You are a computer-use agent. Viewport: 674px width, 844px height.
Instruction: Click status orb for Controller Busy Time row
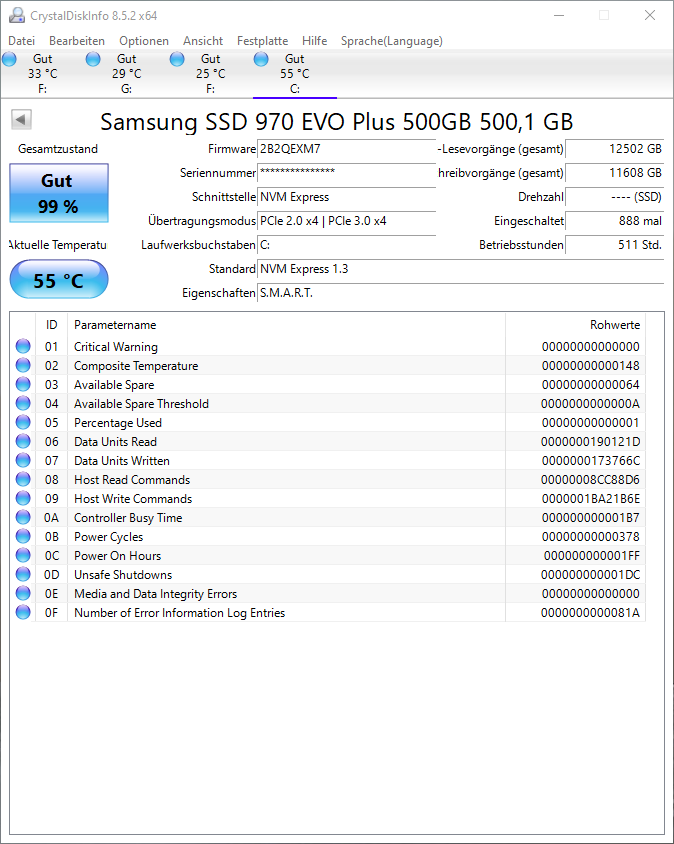[x=23, y=517]
